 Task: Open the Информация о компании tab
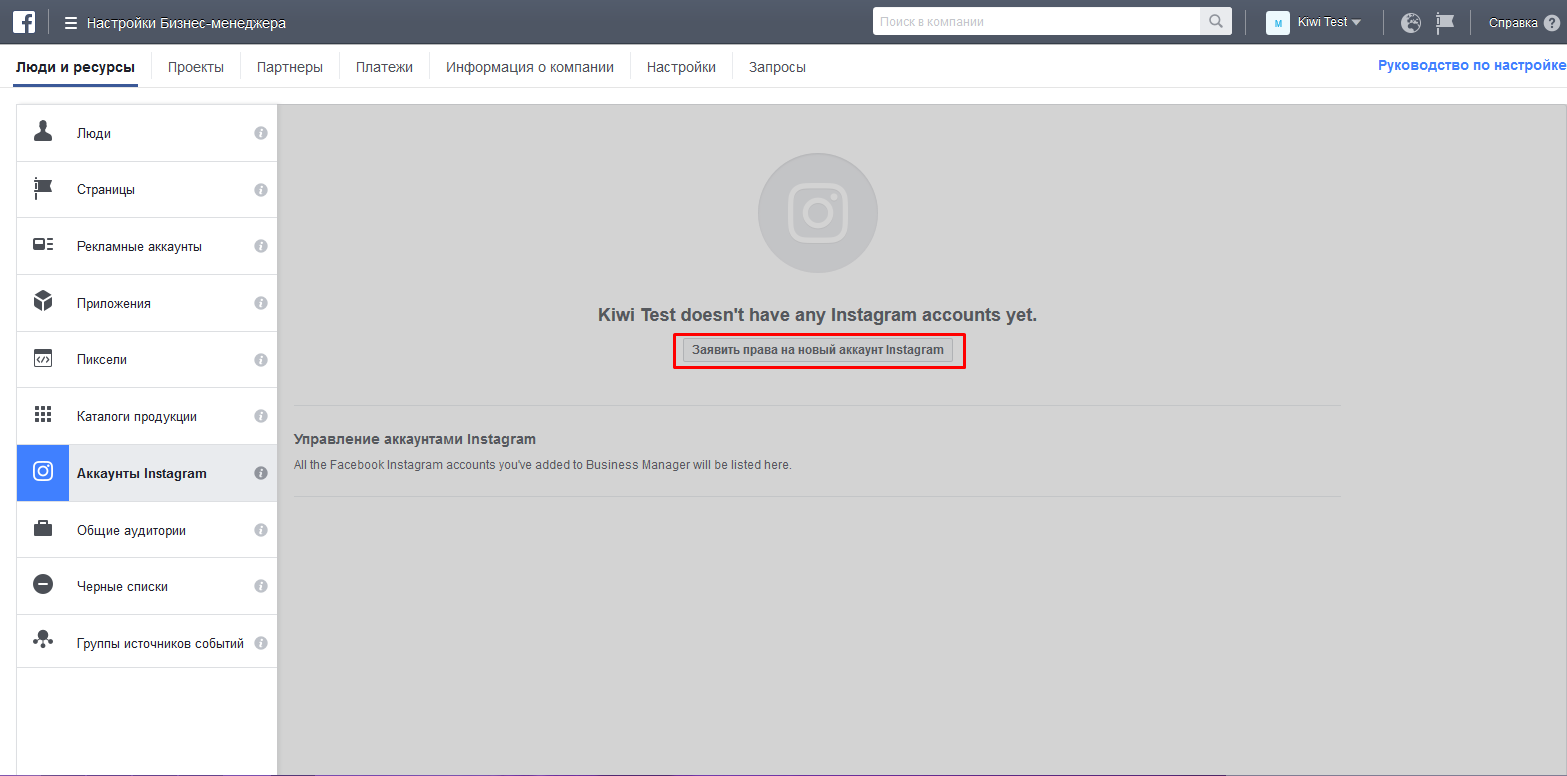530,67
